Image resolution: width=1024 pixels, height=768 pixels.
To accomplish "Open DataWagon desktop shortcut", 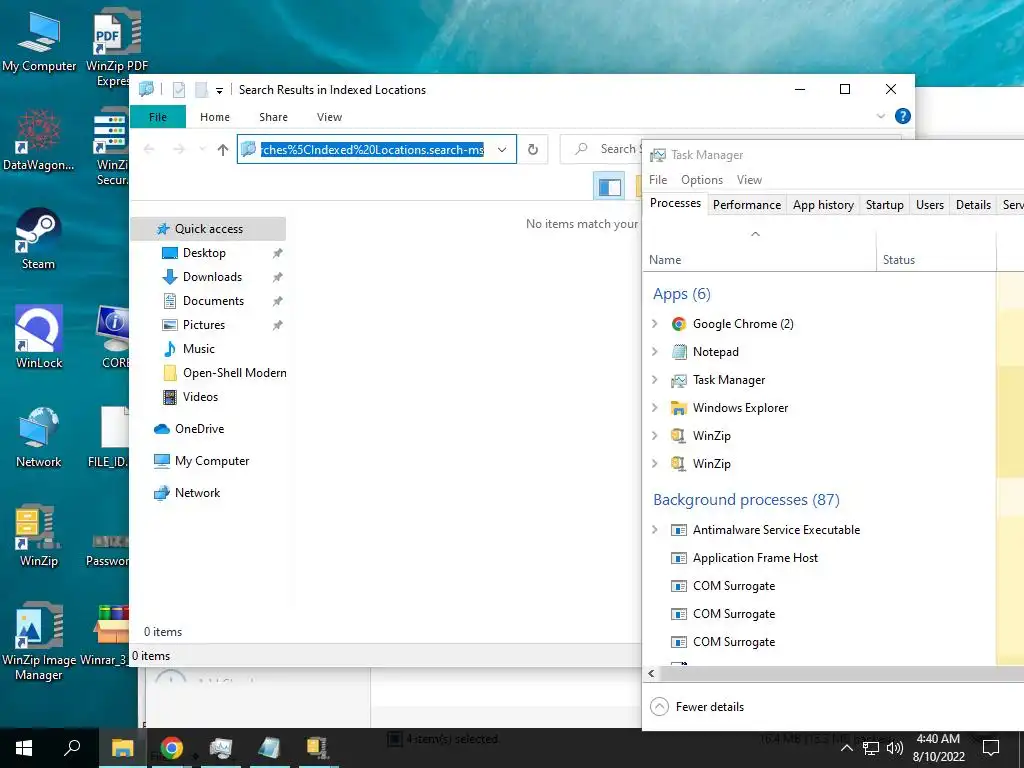I will [x=39, y=140].
